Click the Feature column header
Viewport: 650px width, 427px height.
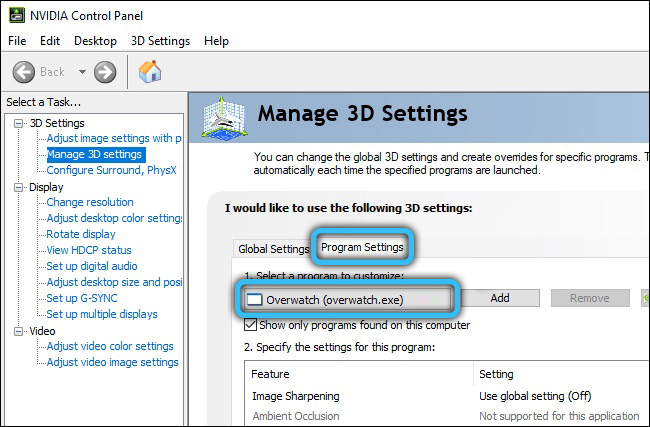pos(359,374)
